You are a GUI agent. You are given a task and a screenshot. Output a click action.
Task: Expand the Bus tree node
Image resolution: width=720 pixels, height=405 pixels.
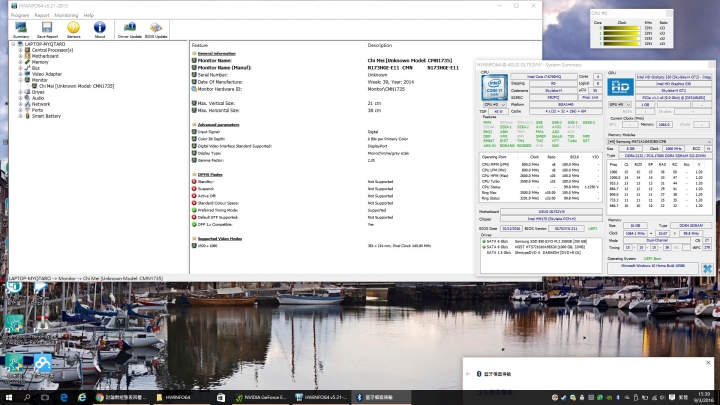(20, 68)
